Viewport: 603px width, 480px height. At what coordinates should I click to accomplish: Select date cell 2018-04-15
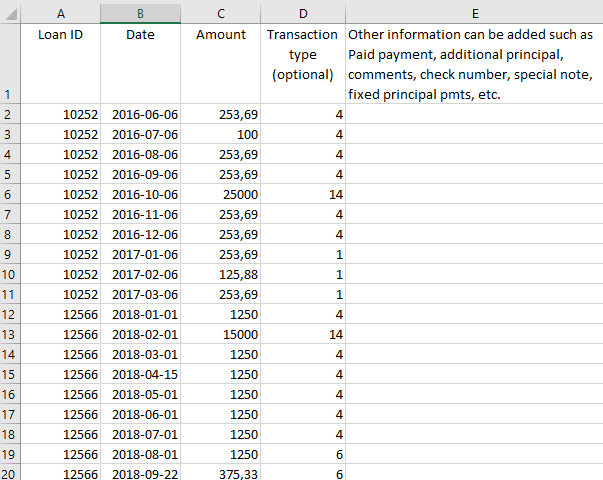pos(140,374)
